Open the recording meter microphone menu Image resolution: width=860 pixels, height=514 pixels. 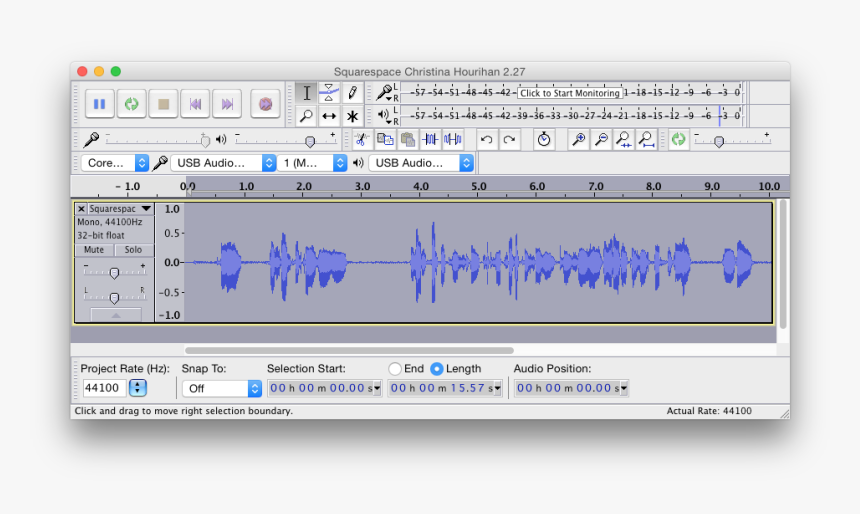(x=385, y=93)
